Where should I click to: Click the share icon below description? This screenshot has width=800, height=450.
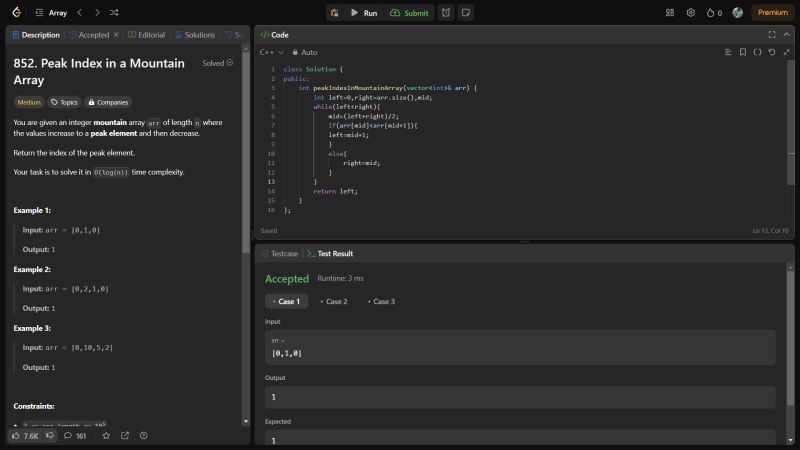pos(125,435)
